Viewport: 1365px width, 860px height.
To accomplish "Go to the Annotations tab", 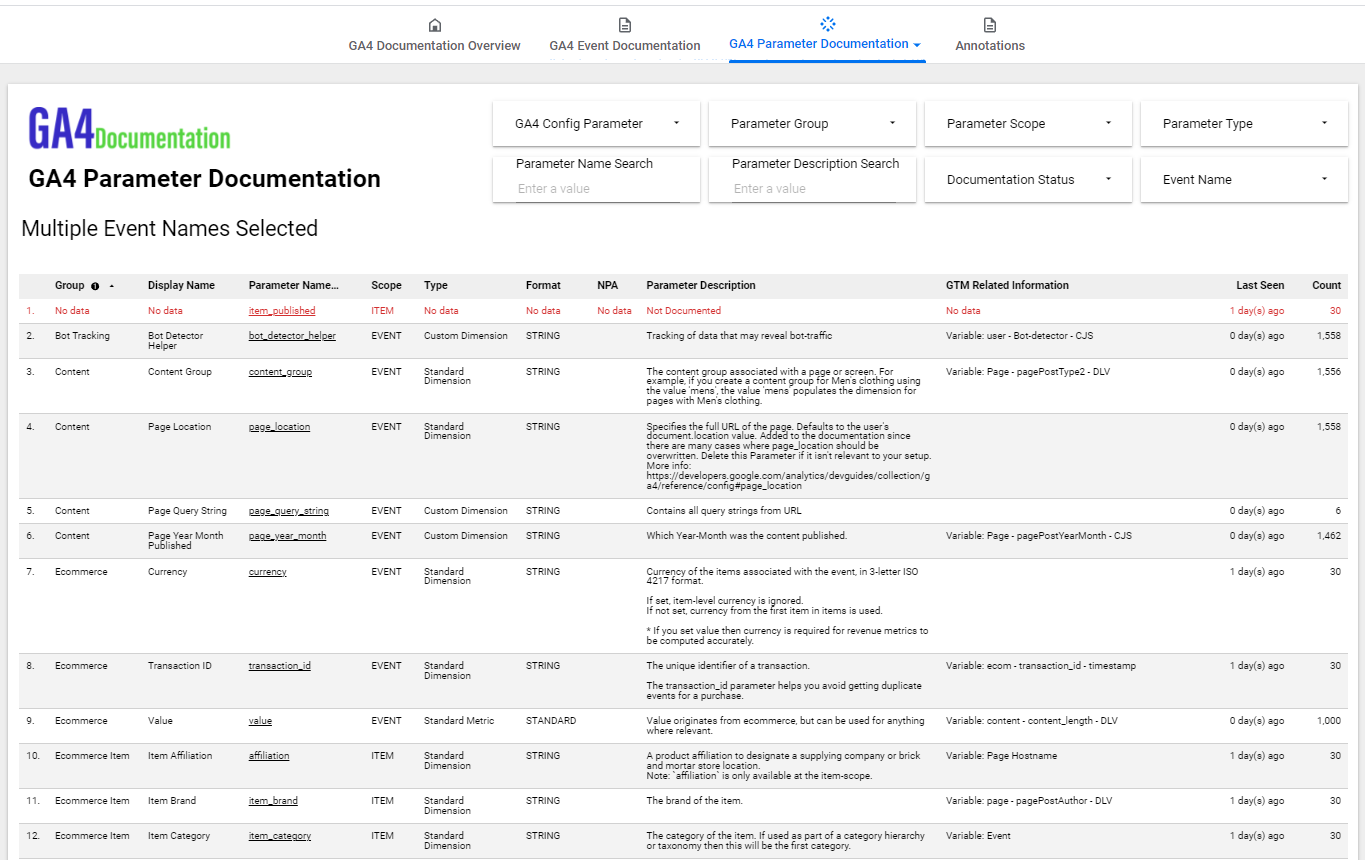I will [990, 46].
